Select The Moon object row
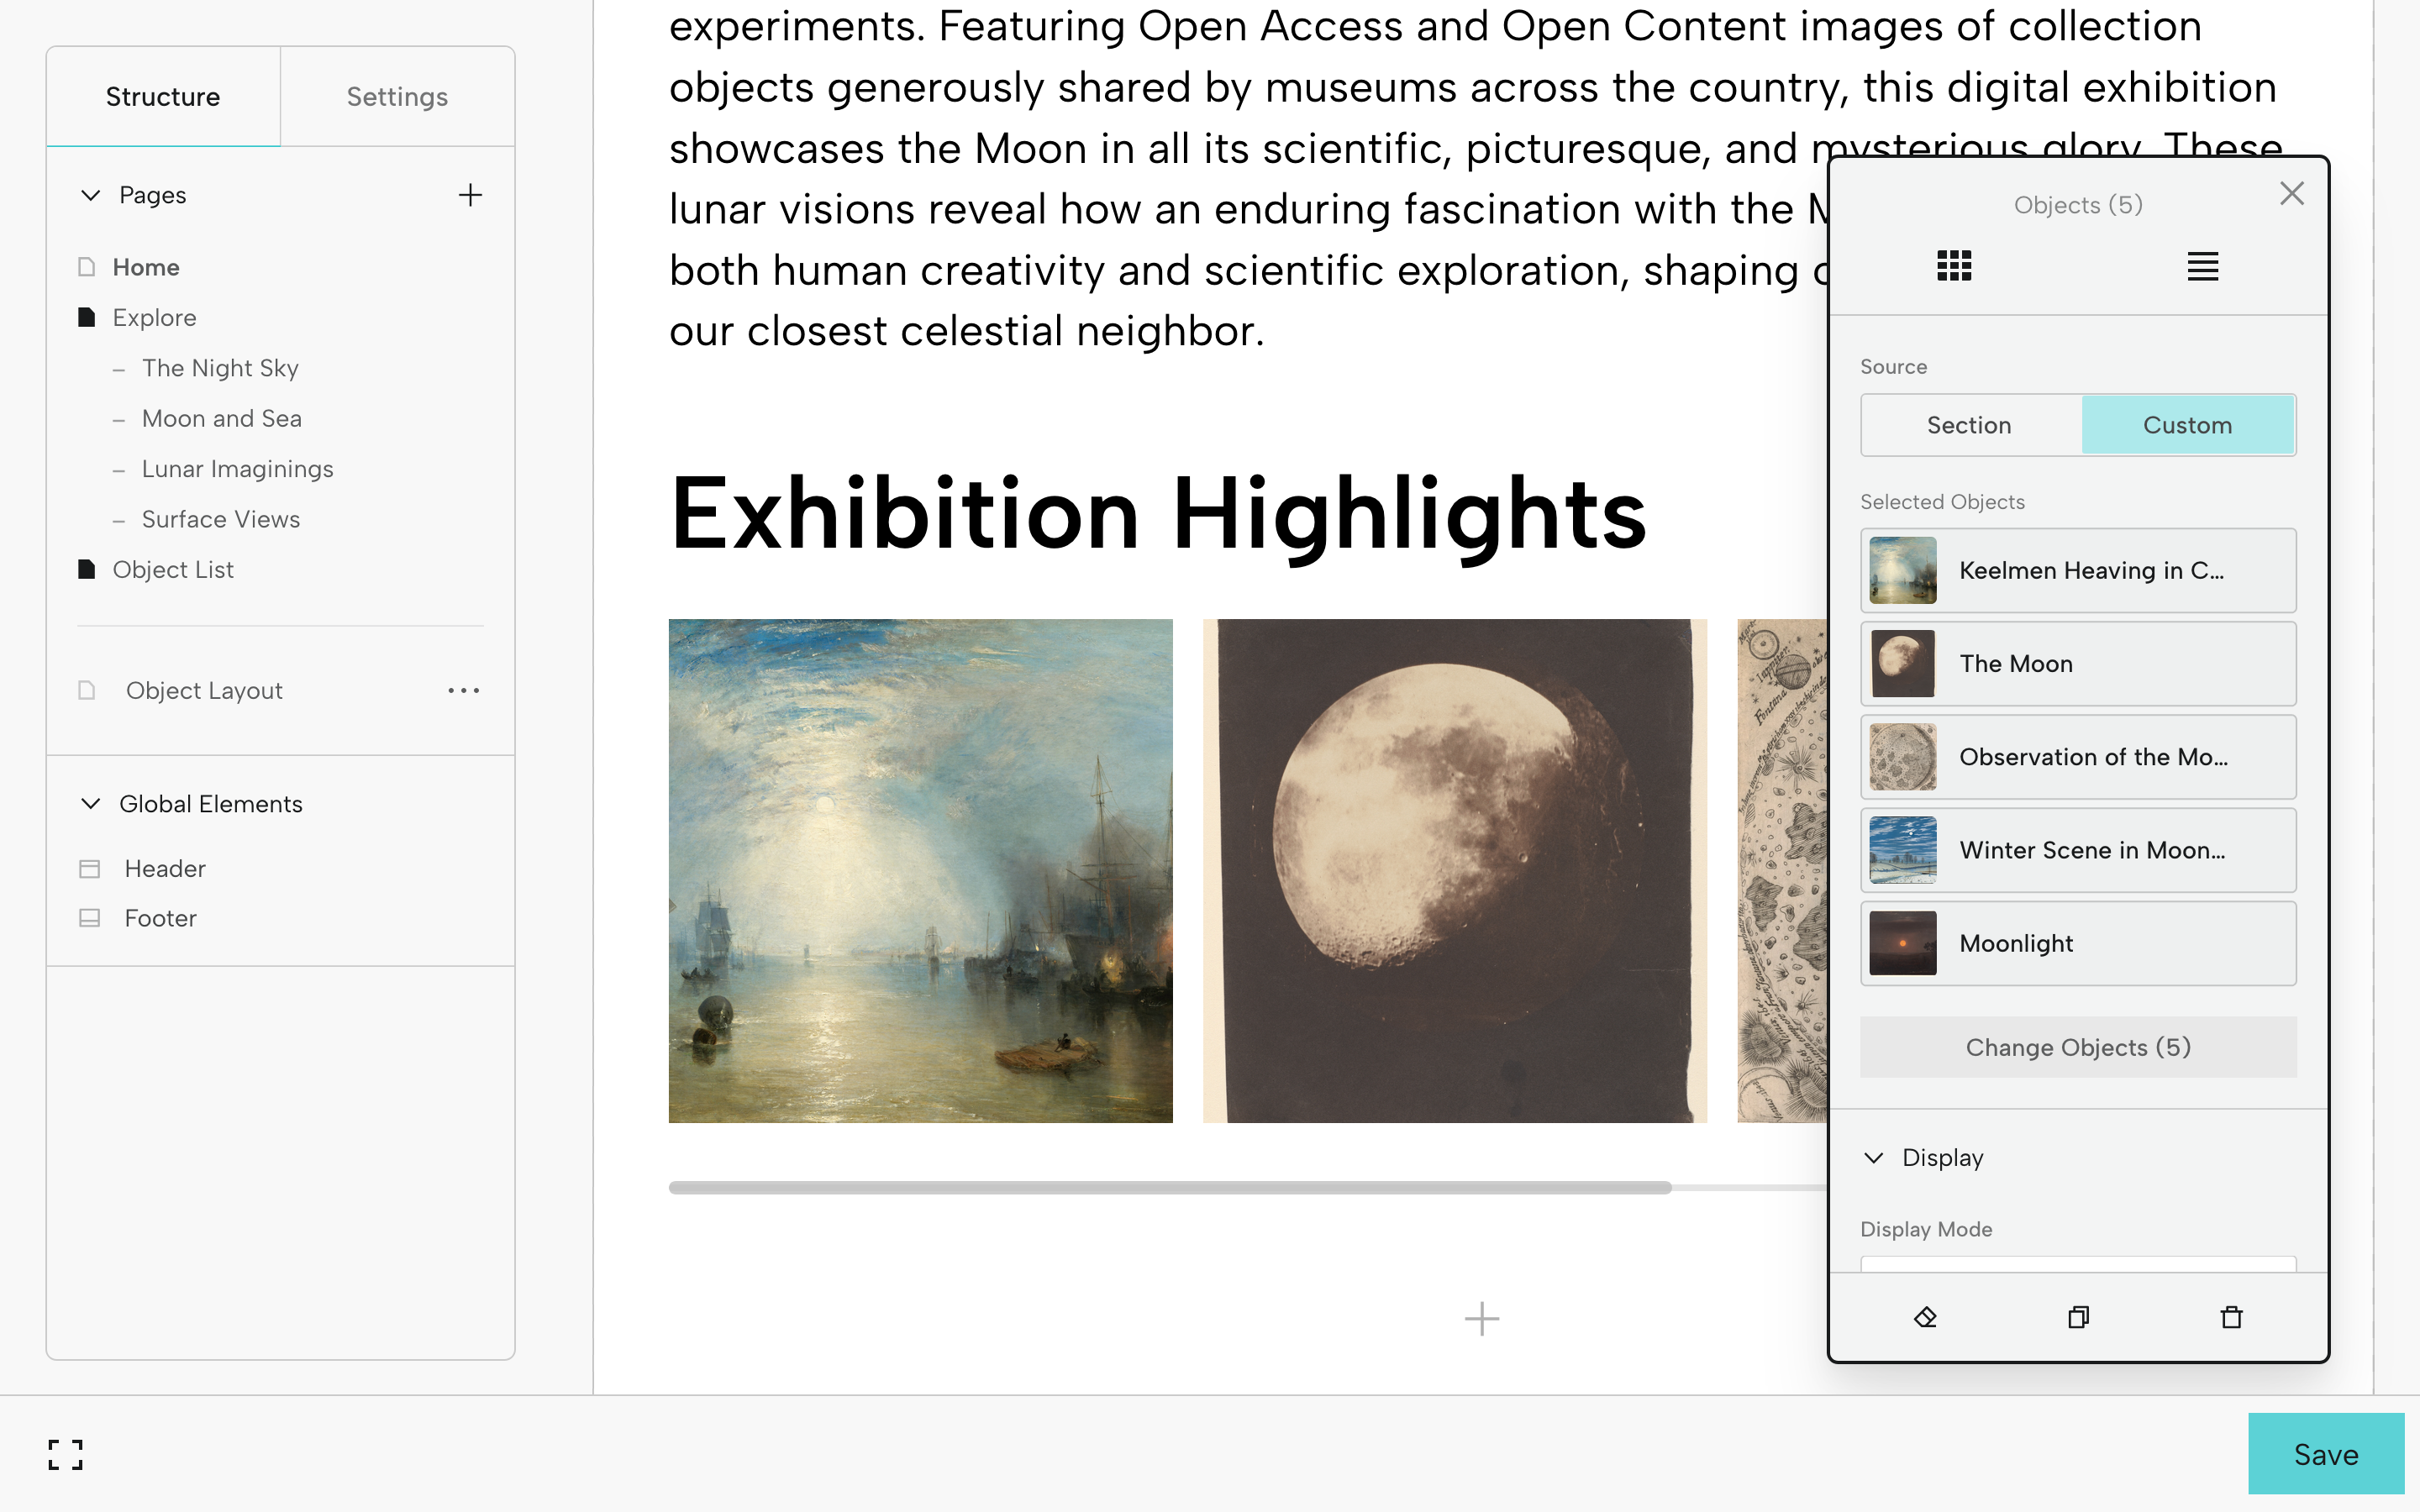Image resolution: width=2420 pixels, height=1512 pixels. point(2078,664)
